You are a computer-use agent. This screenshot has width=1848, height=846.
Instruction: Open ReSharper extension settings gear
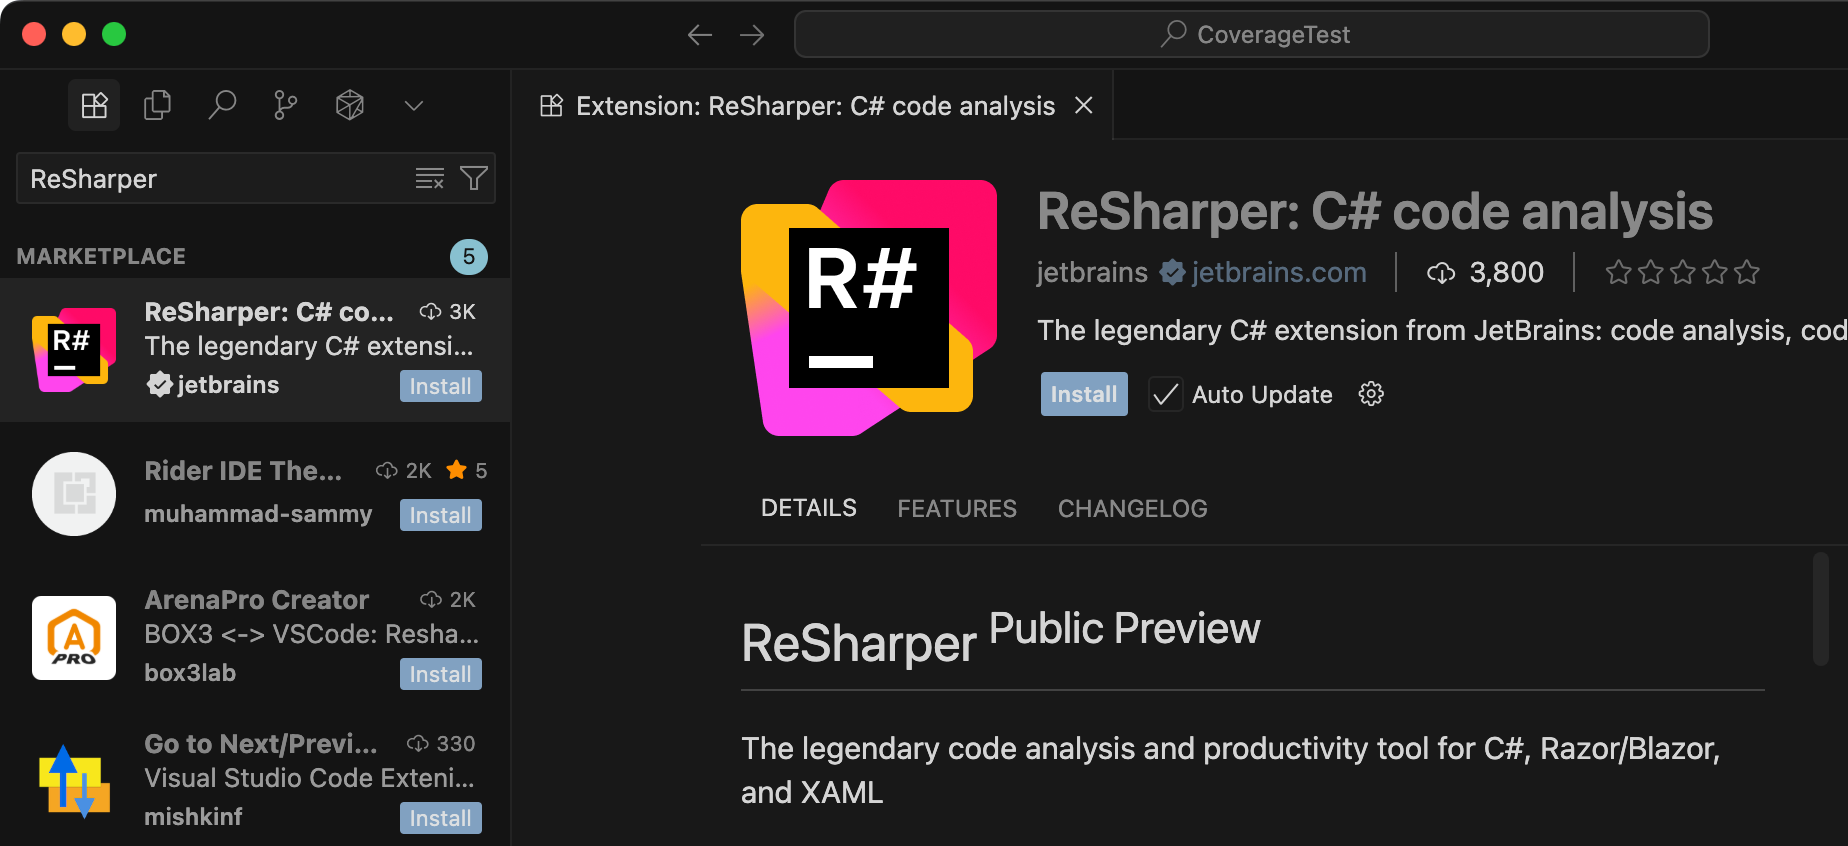(x=1371, y=394)
